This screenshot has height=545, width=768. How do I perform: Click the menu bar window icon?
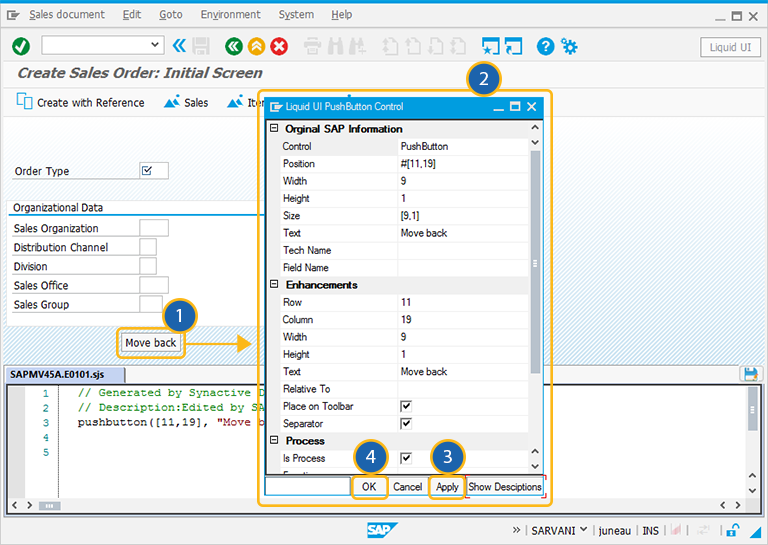13,16
